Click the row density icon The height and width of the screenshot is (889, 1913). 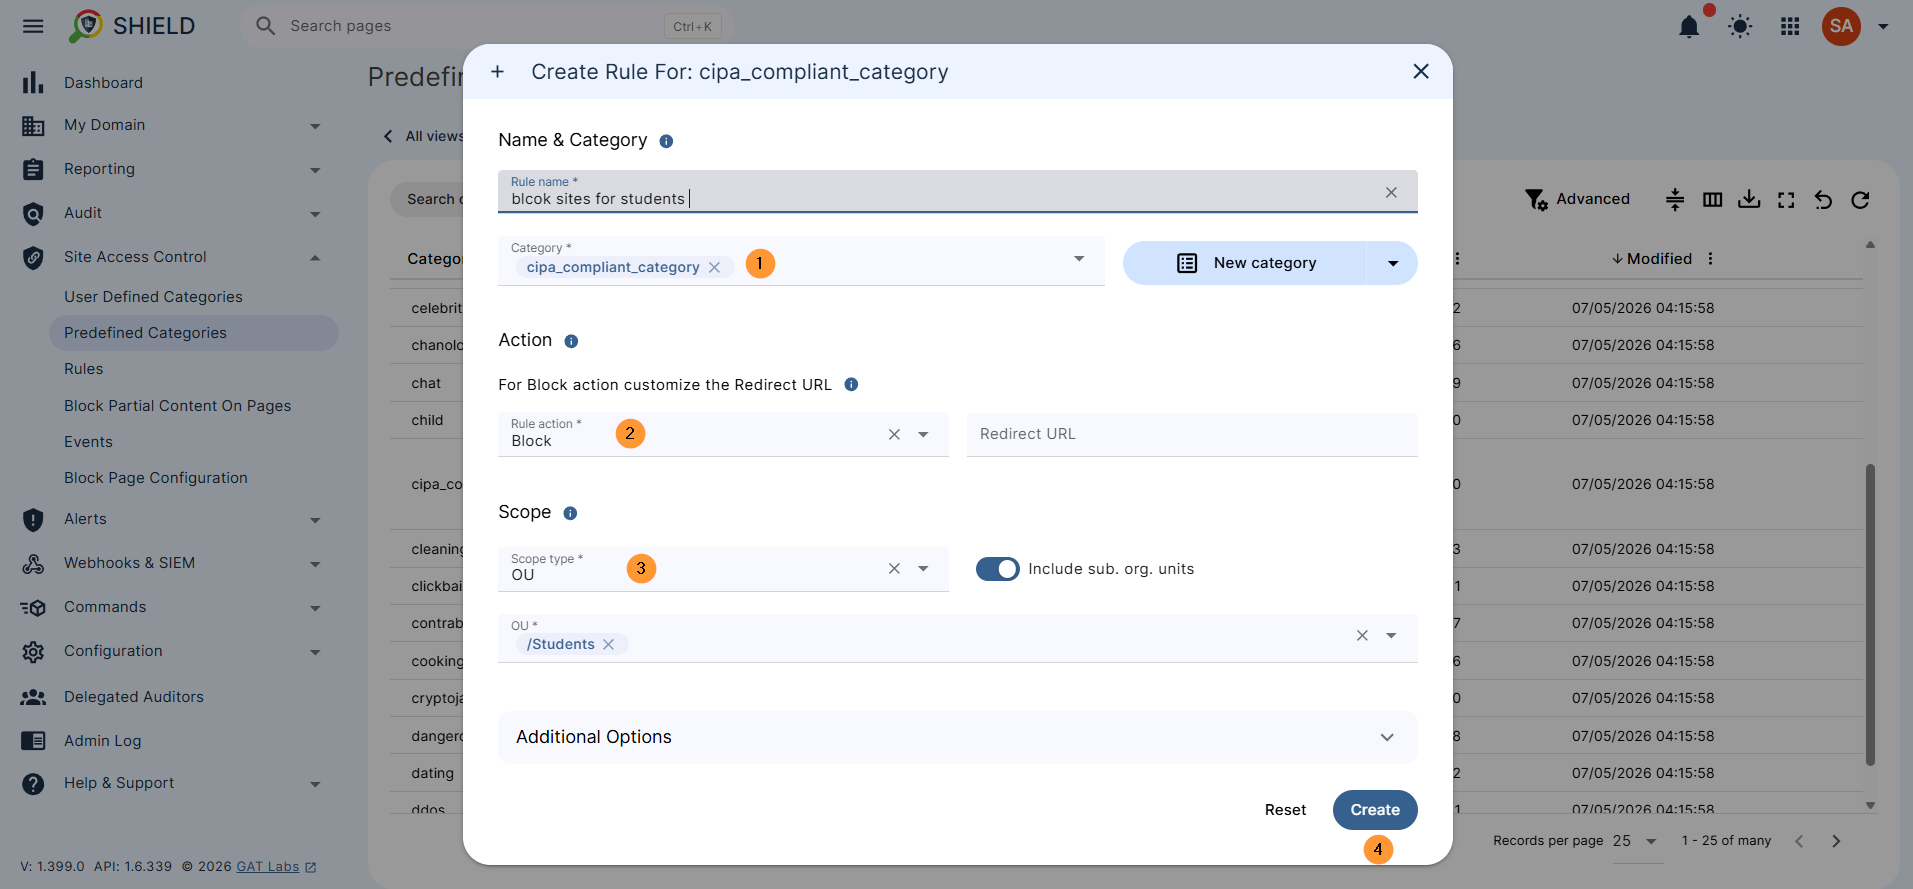pos(1675,200)
